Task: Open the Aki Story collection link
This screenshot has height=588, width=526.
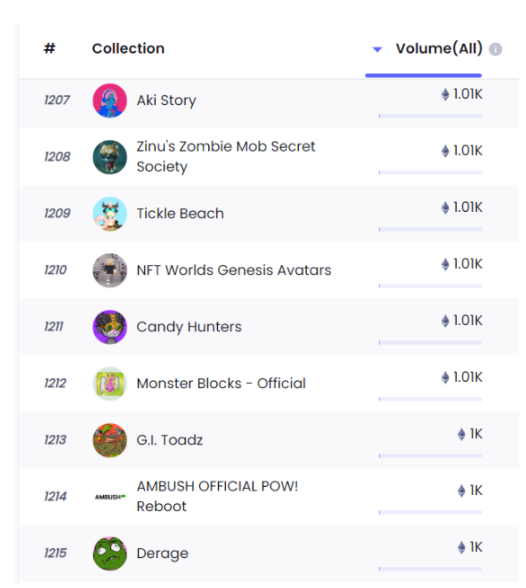Action: pos(166,100)
